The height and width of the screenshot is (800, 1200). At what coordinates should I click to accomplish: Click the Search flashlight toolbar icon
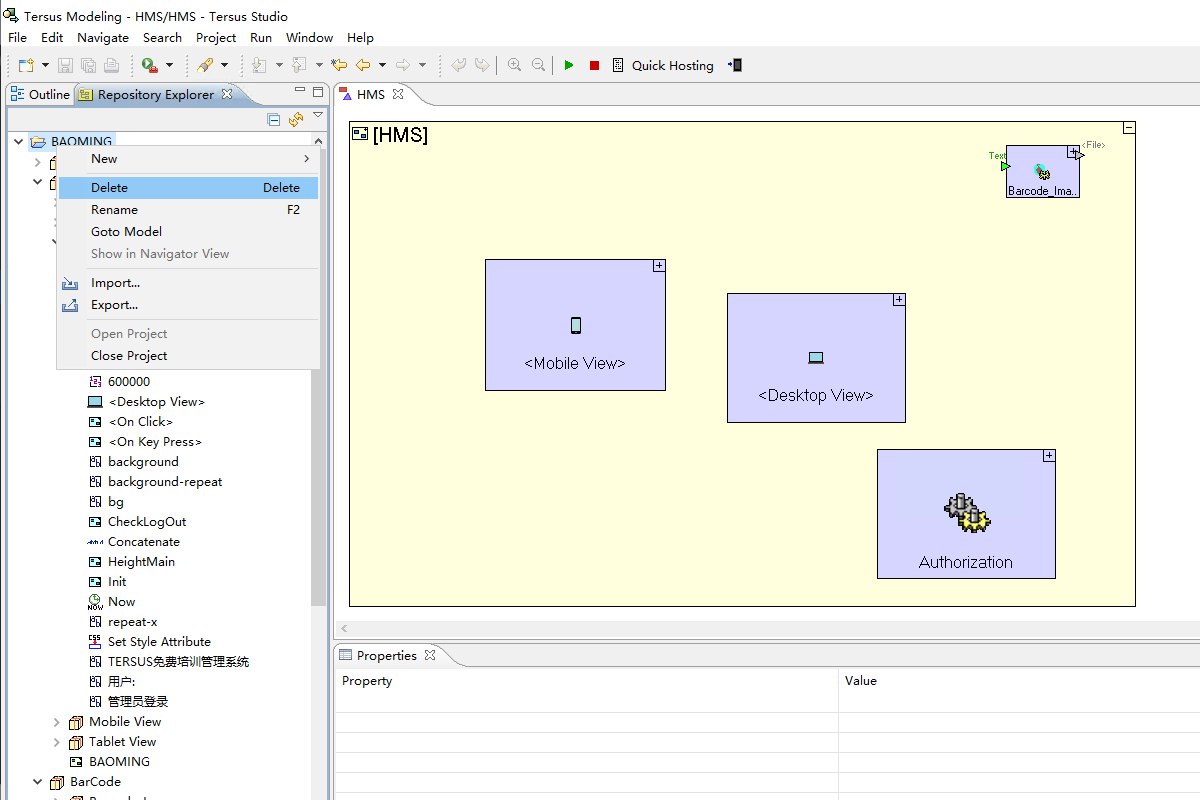click(x=205, y=65)
